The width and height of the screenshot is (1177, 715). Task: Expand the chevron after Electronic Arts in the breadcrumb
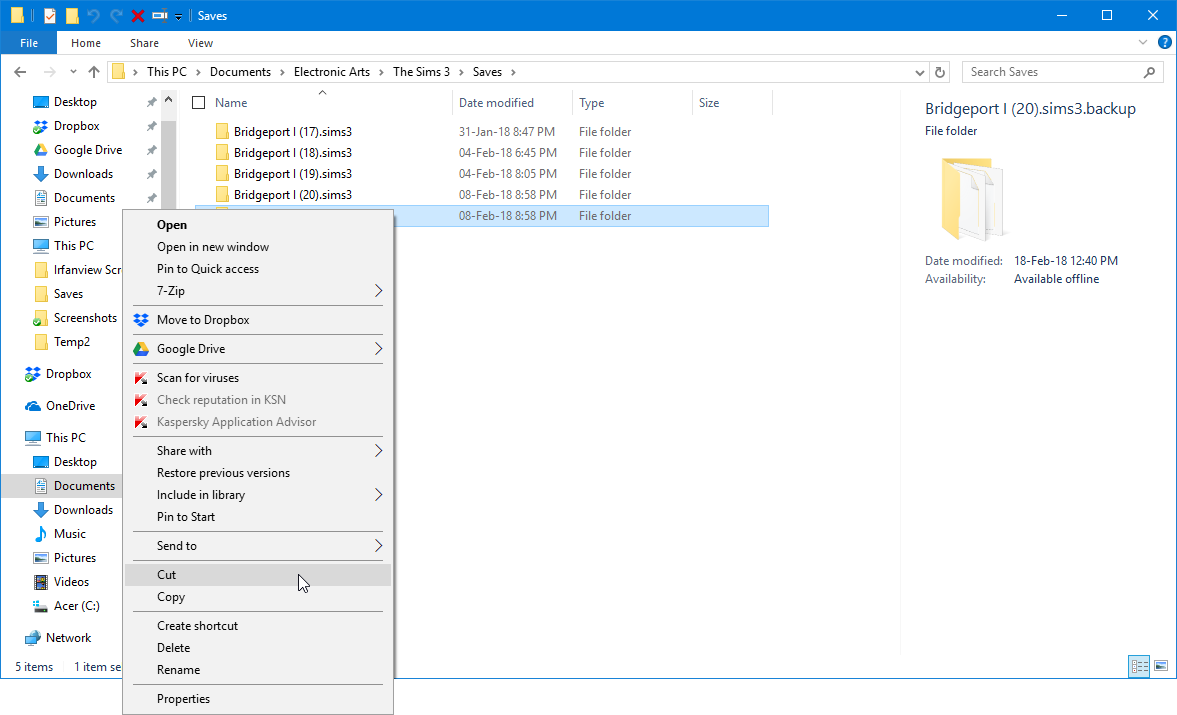click(381, 72)
